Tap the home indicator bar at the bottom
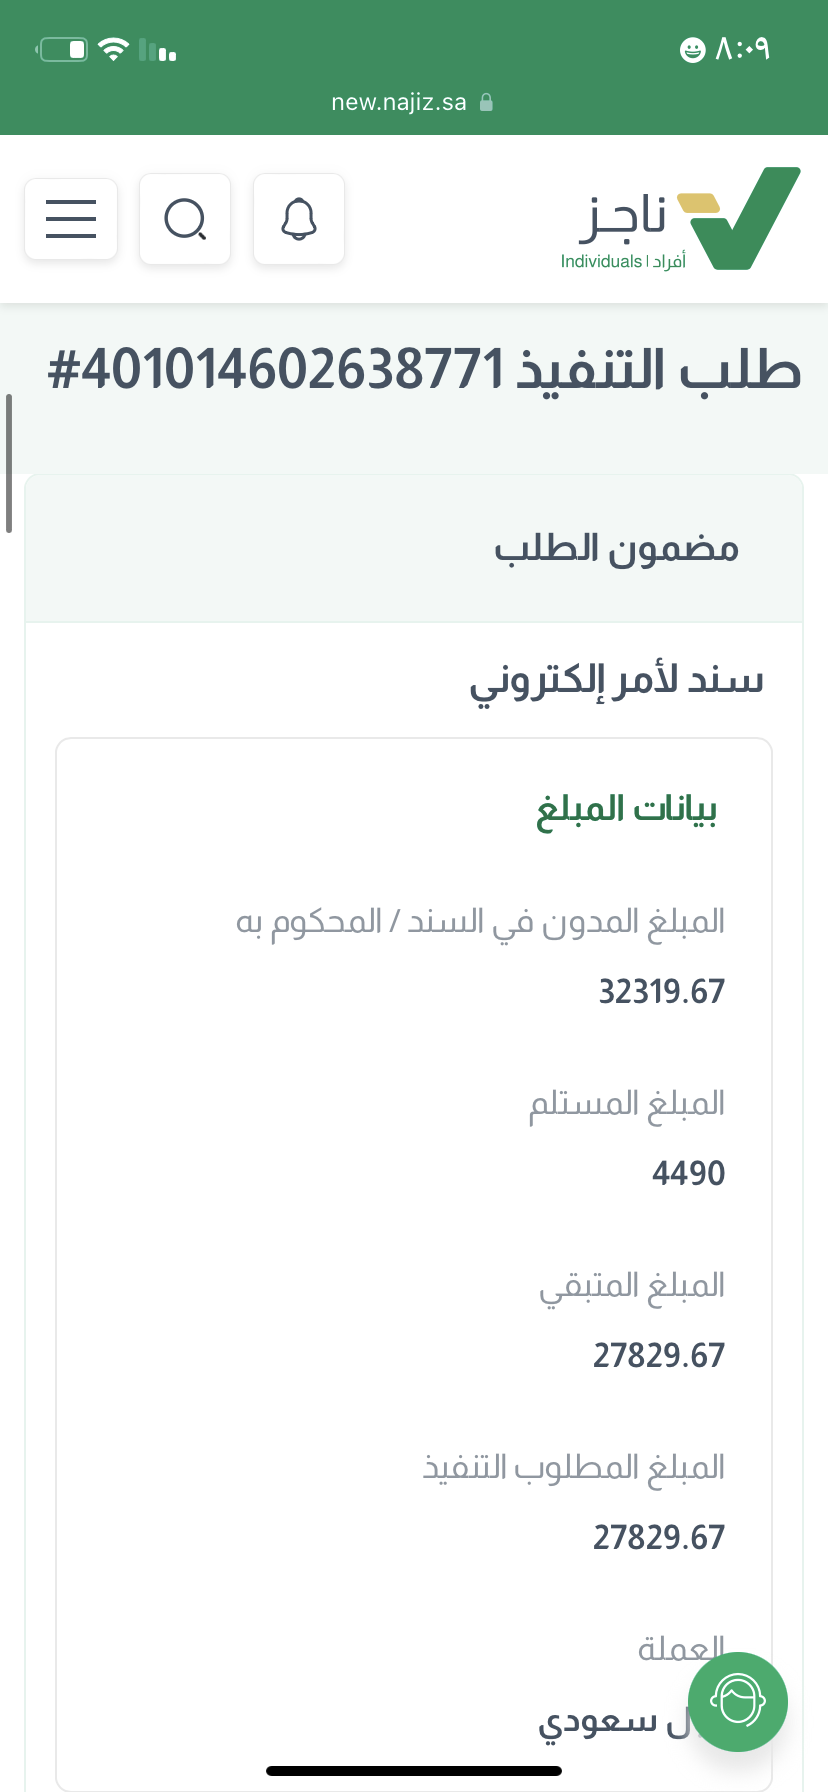 point(414,1771)
